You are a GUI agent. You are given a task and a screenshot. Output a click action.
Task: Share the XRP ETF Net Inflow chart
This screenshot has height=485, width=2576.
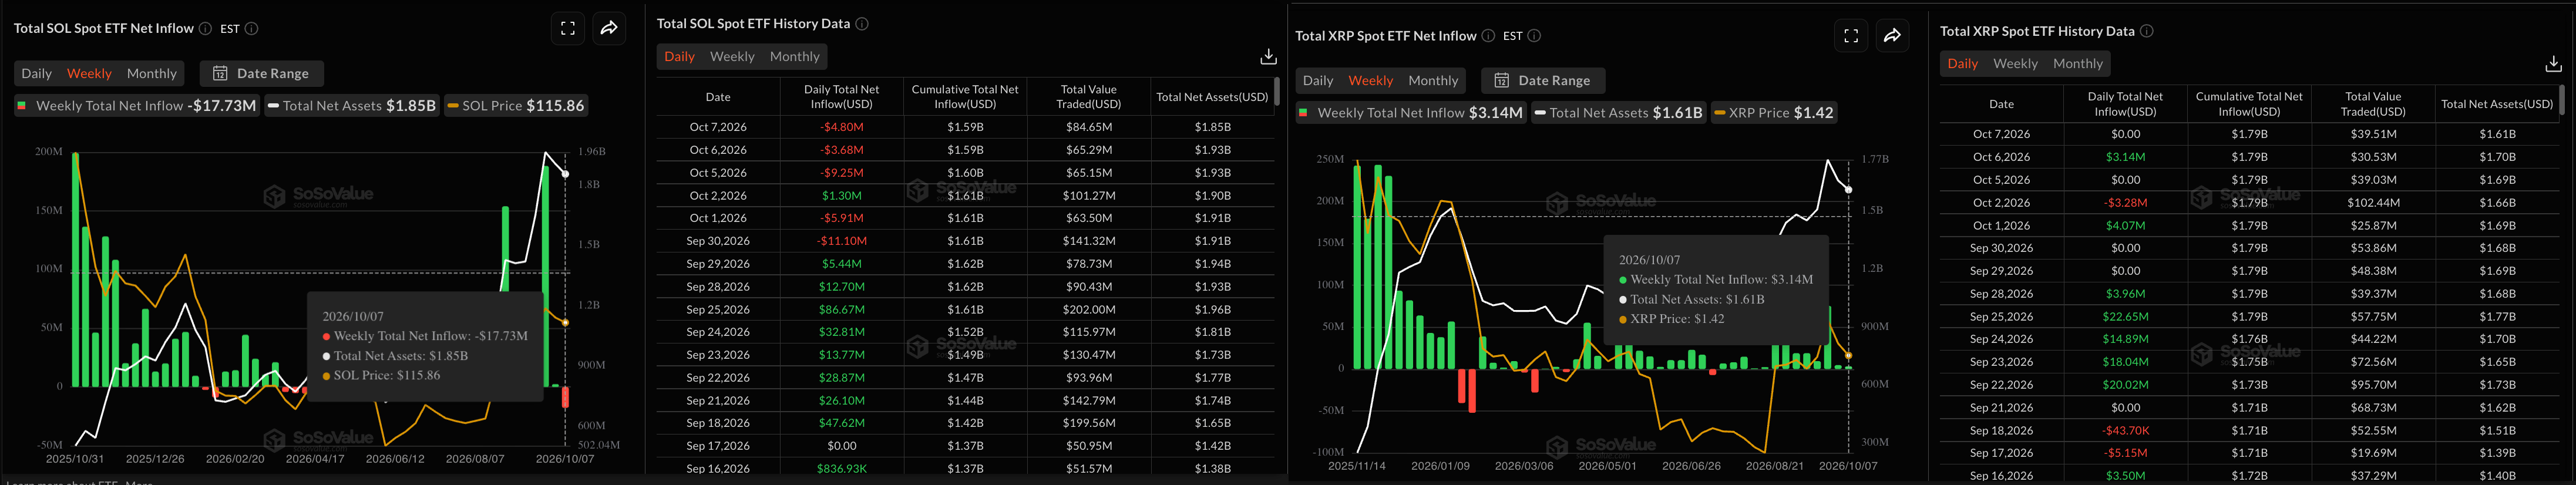coord(1892,36)
